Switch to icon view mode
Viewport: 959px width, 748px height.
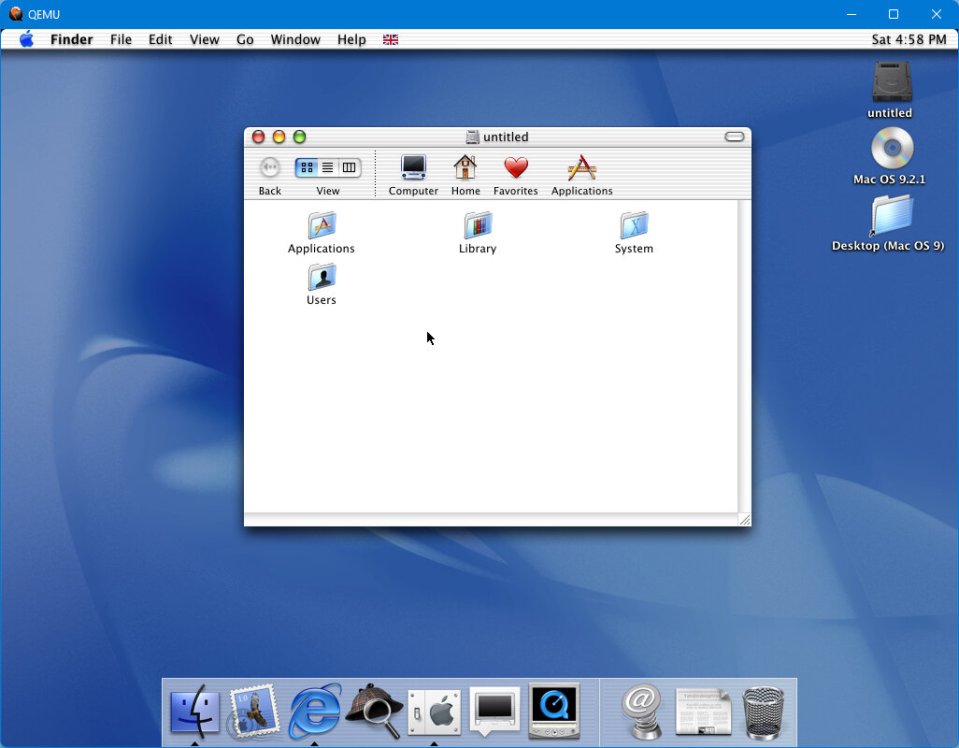pos(307,168)
